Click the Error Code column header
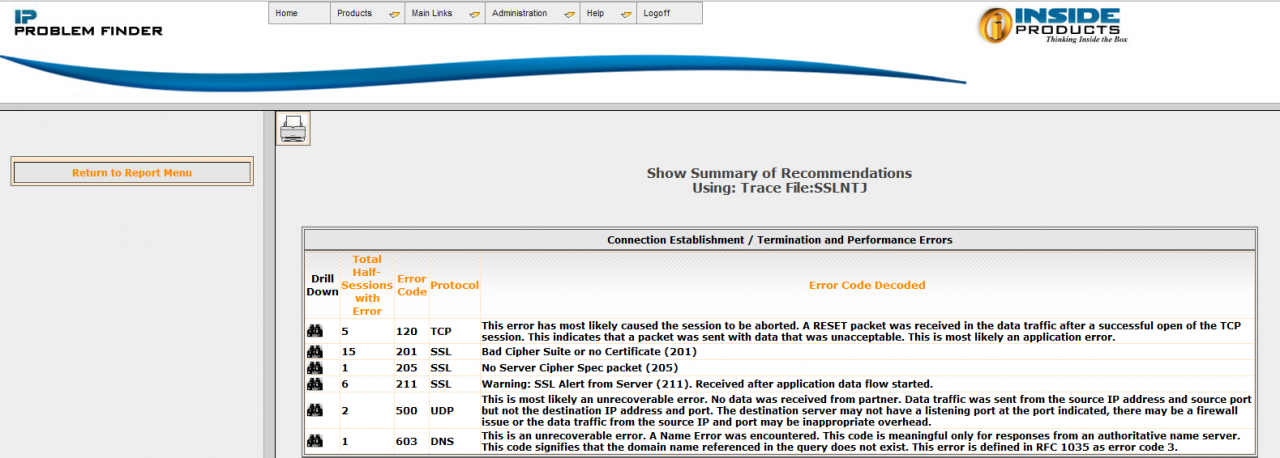Viewport: 1280px width, 458px height. point(412,285)
